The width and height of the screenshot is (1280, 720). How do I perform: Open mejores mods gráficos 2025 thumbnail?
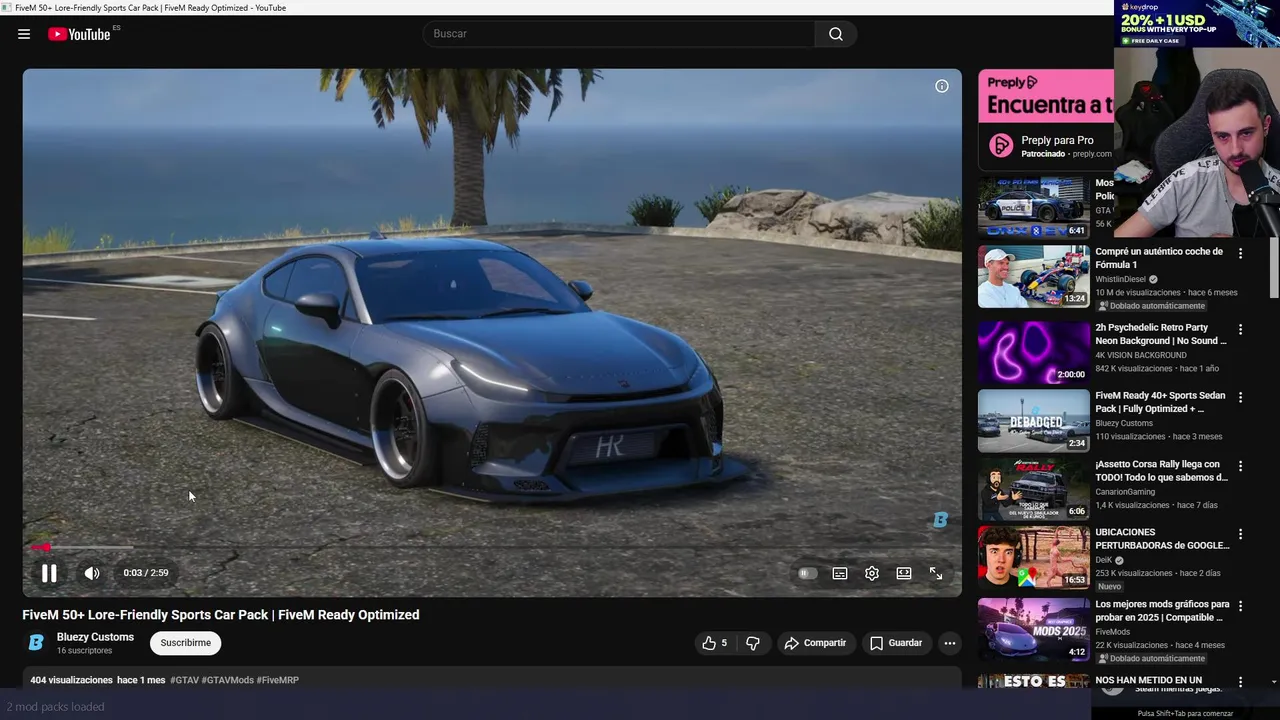[x=1033, y=629]
